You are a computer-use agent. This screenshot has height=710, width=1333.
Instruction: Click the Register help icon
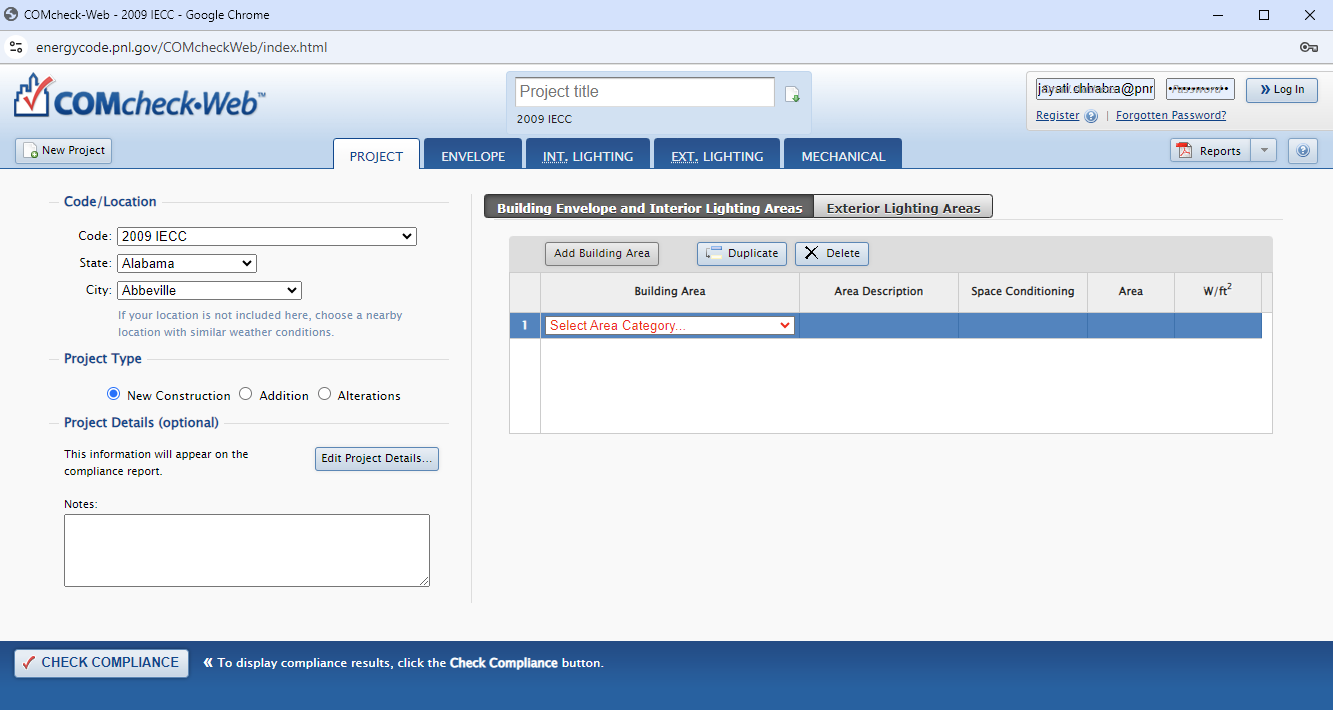click(1091, 116)
